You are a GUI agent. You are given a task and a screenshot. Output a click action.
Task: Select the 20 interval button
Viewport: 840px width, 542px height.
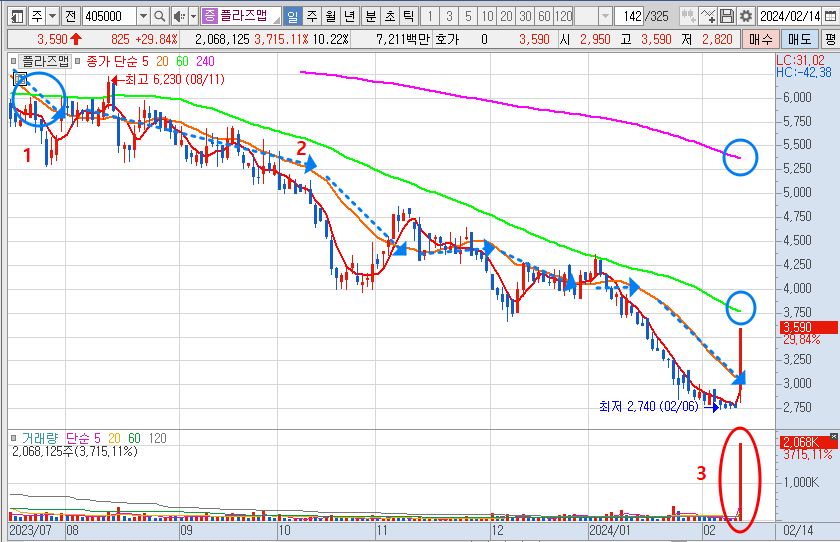[x=506, y=17]
